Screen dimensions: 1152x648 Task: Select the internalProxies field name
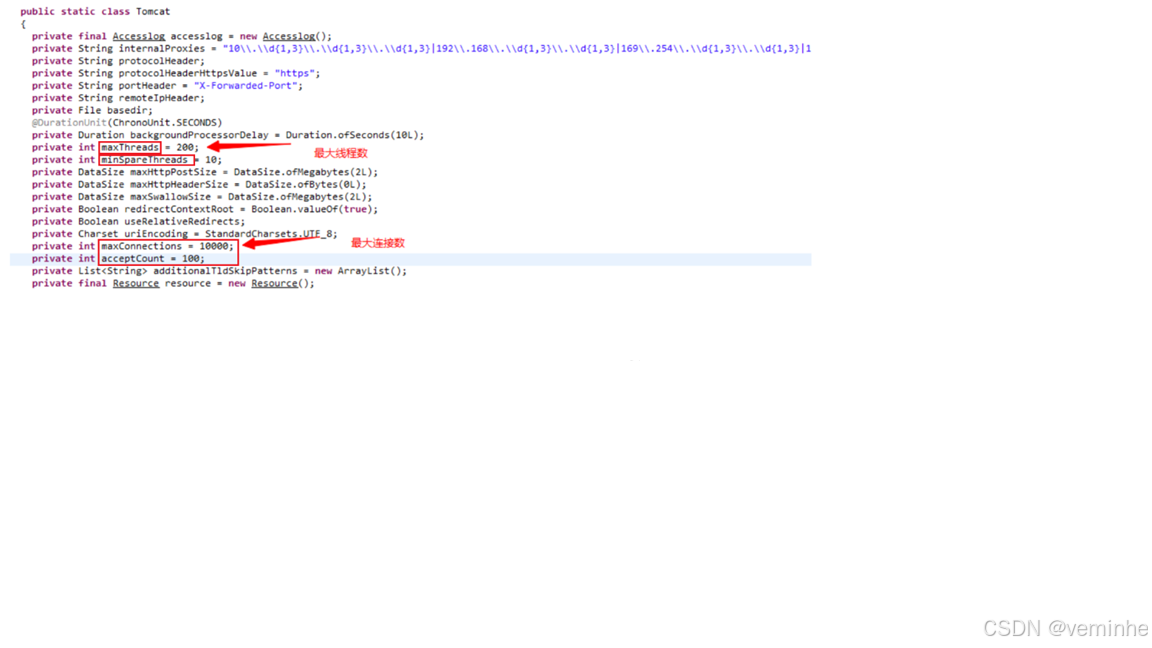[x=162, y=48]
